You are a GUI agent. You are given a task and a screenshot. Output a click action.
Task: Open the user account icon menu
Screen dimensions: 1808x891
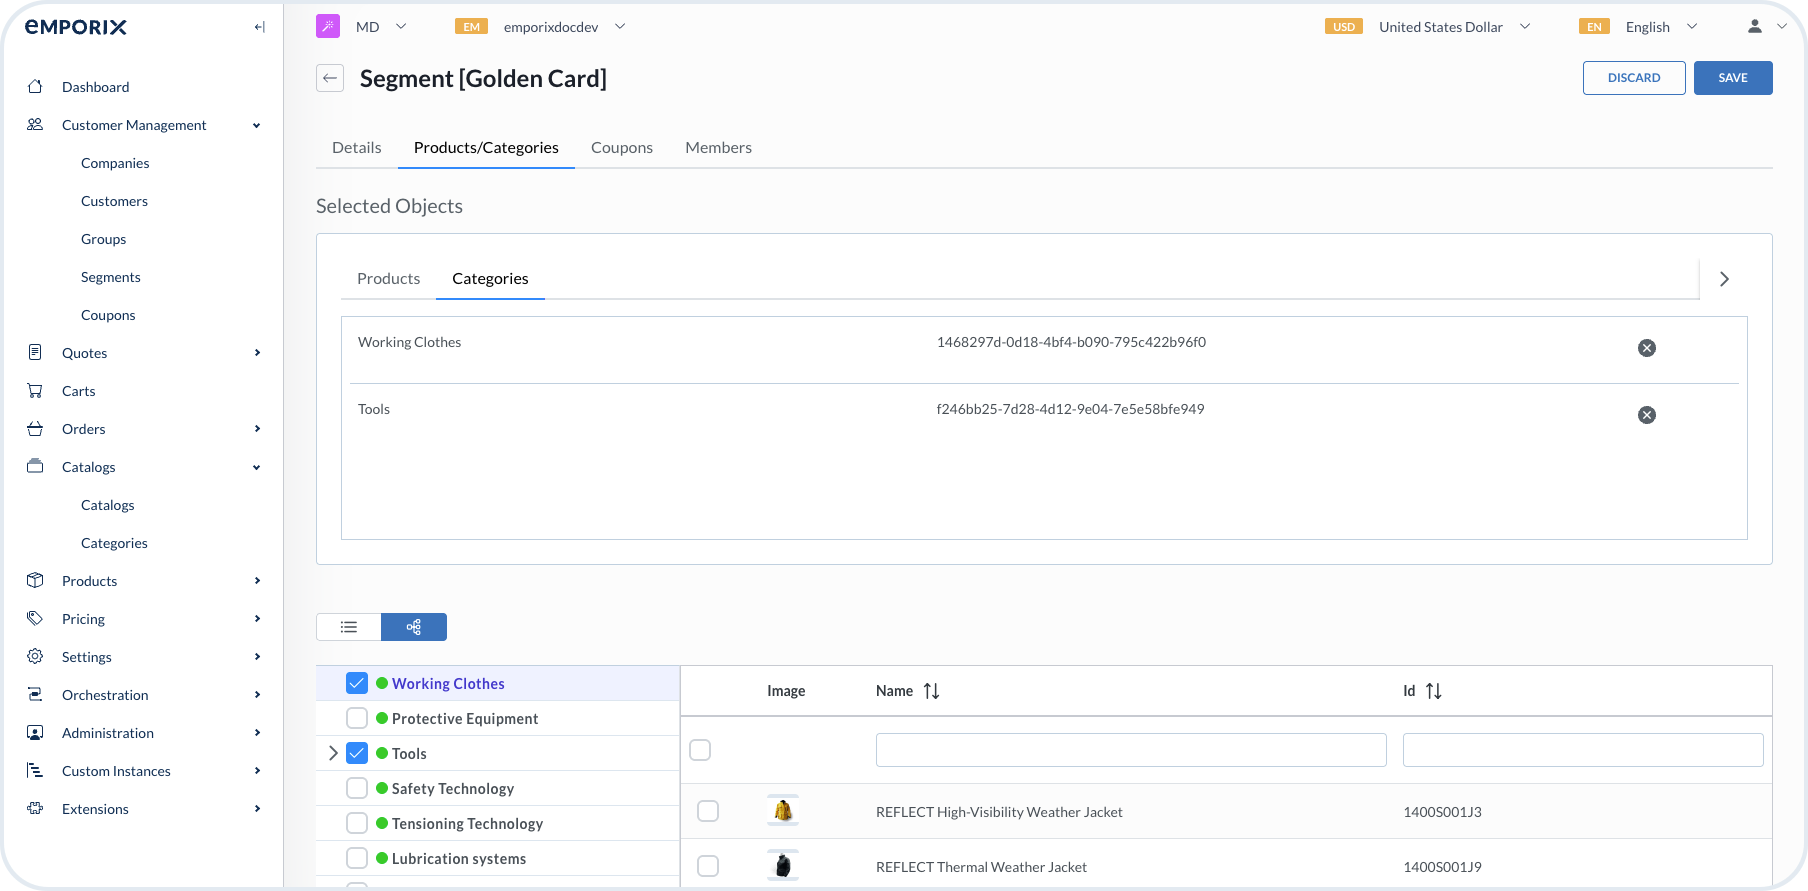click(x=1755, y=27)
